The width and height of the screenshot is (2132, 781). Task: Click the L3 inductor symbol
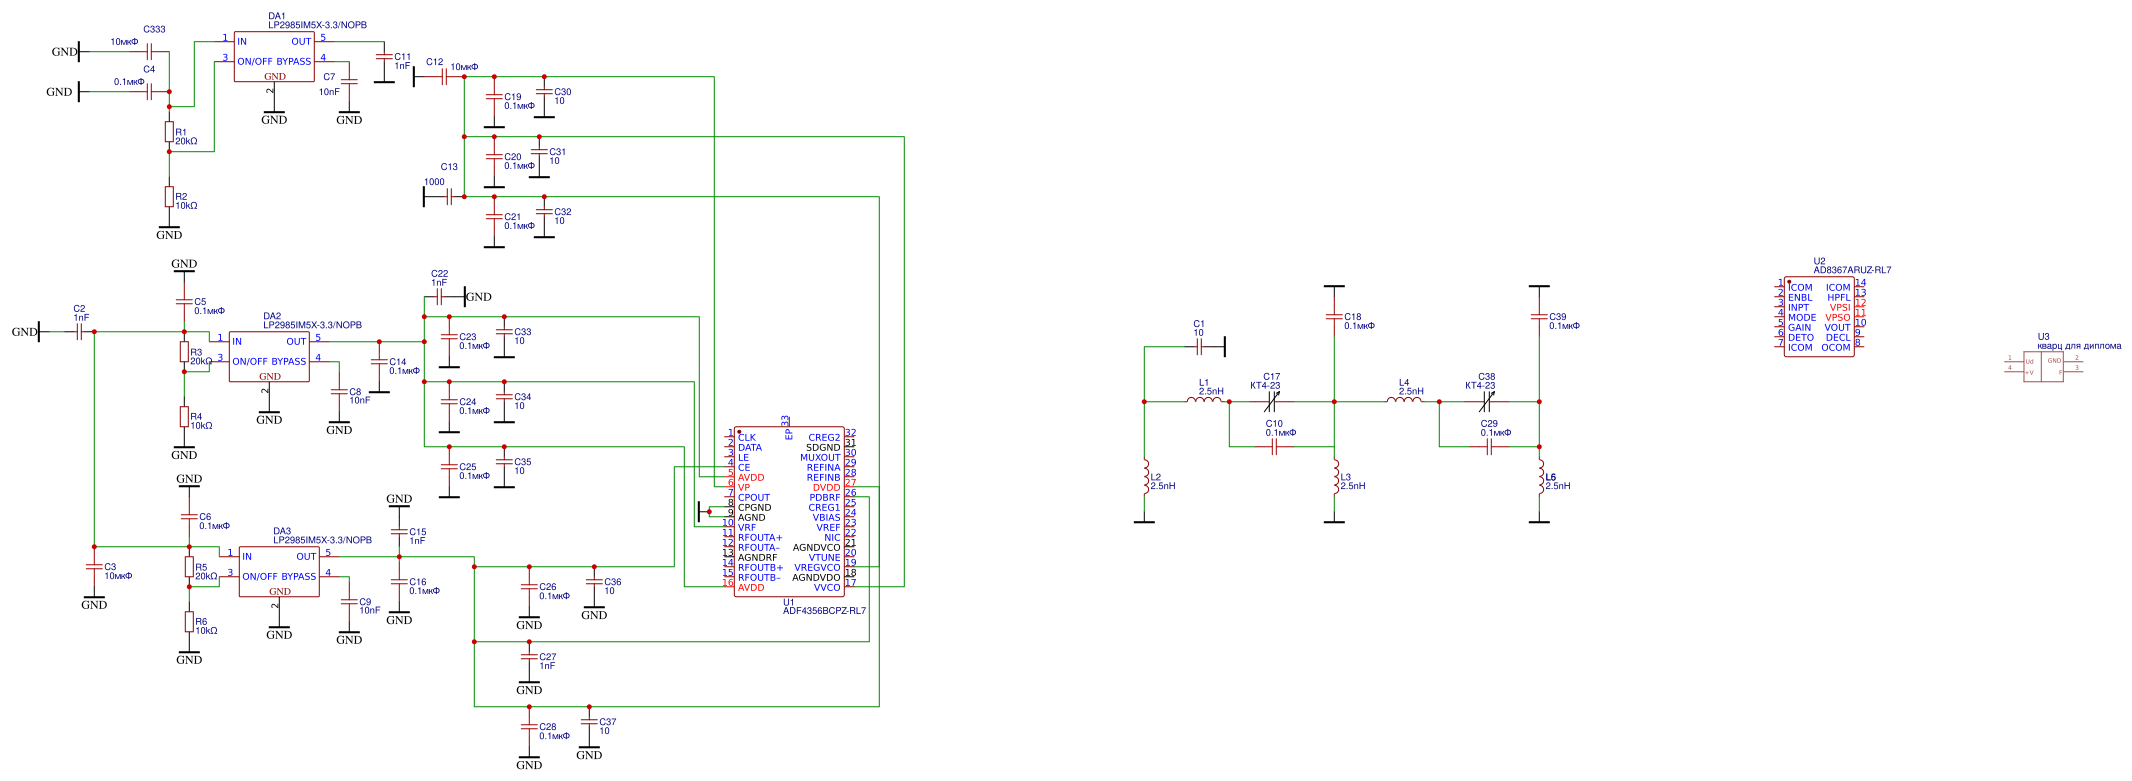tap(1336, 477)
